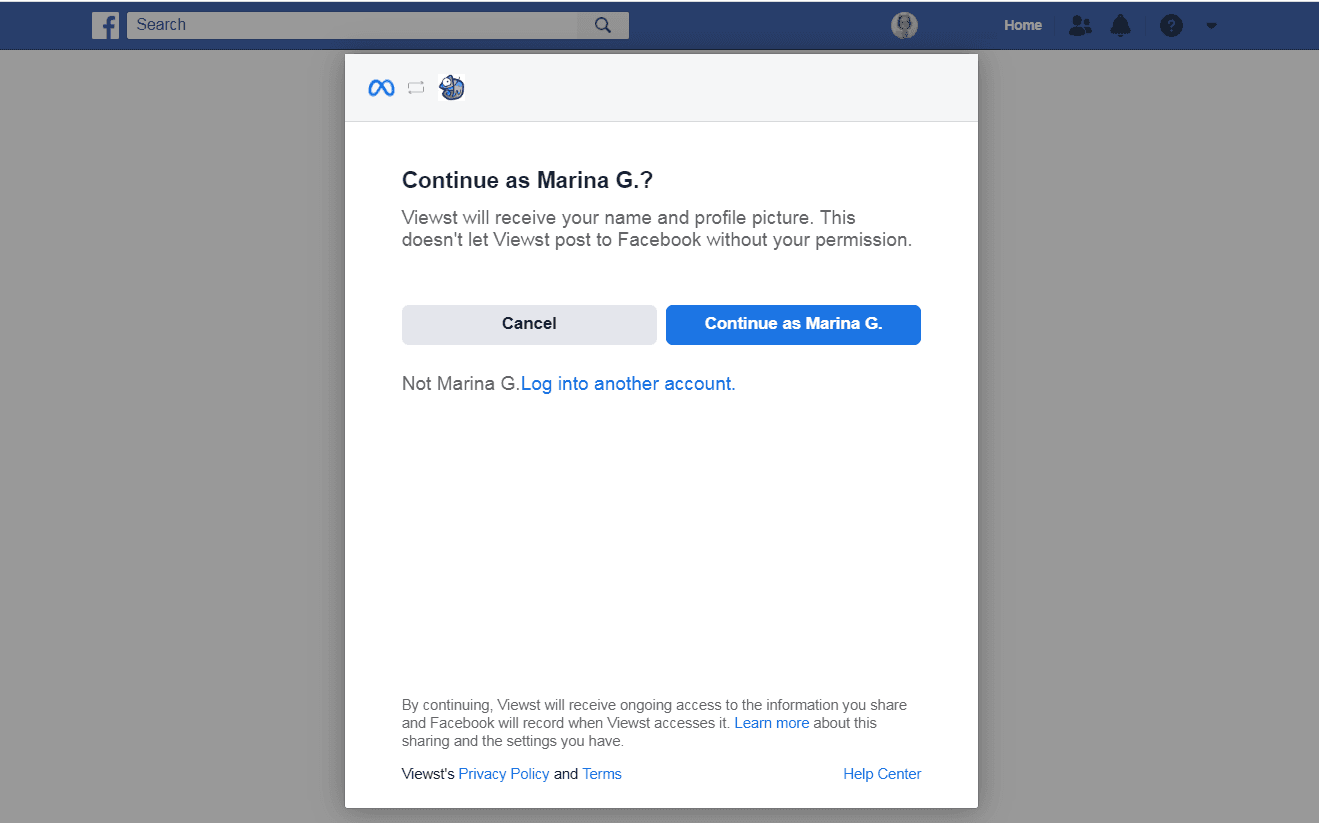Go to Home in the top bar
Viewport: 1319px width, 823px height.
[x=1023, y=26]
